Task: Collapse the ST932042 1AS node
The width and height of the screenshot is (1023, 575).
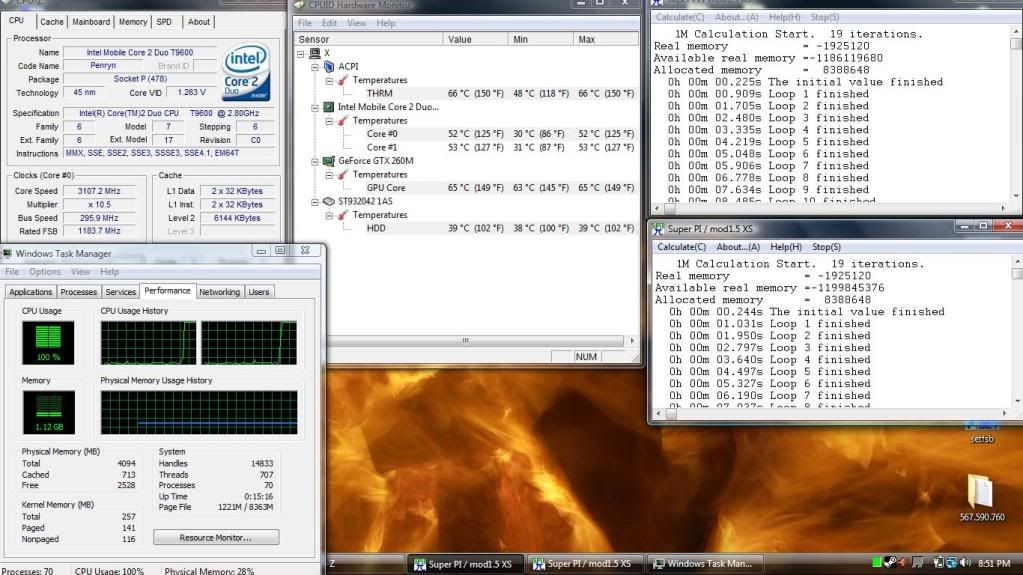Action: 314,201
